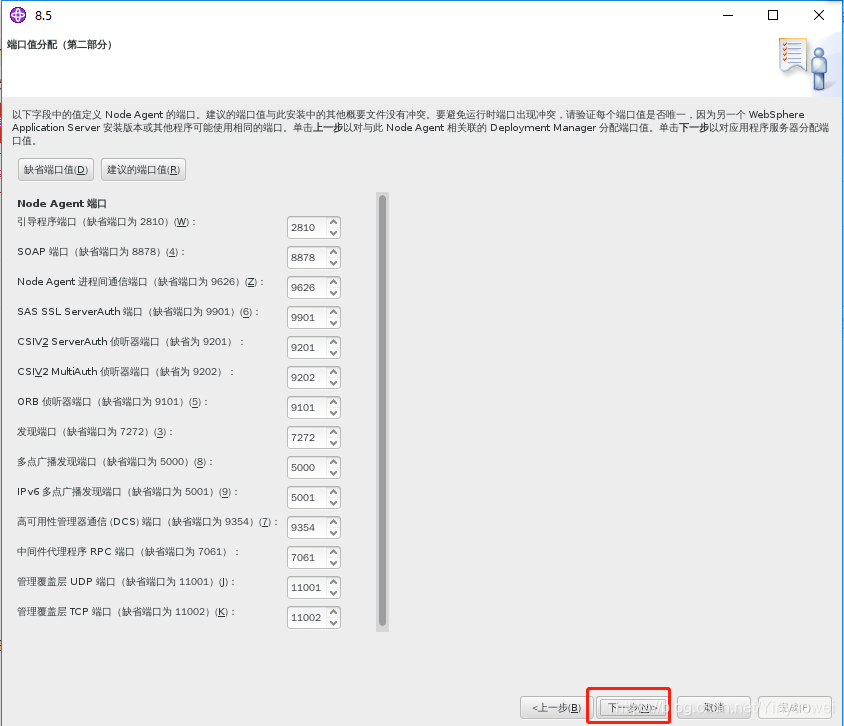This screenshot has width=844, height=726.
Task: Decrease middleware agent RPC port 7061
Action: [334, 565]
